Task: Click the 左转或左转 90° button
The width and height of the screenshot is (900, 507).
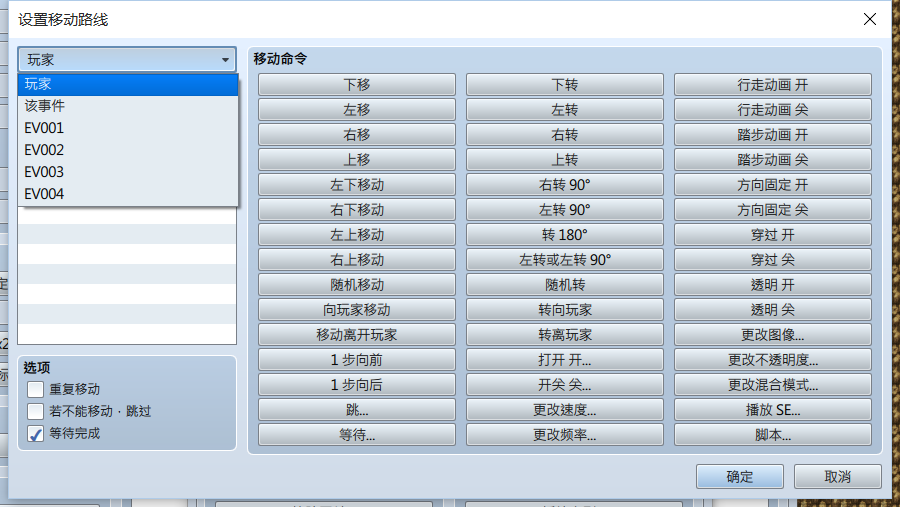Action: coord(565,260)
